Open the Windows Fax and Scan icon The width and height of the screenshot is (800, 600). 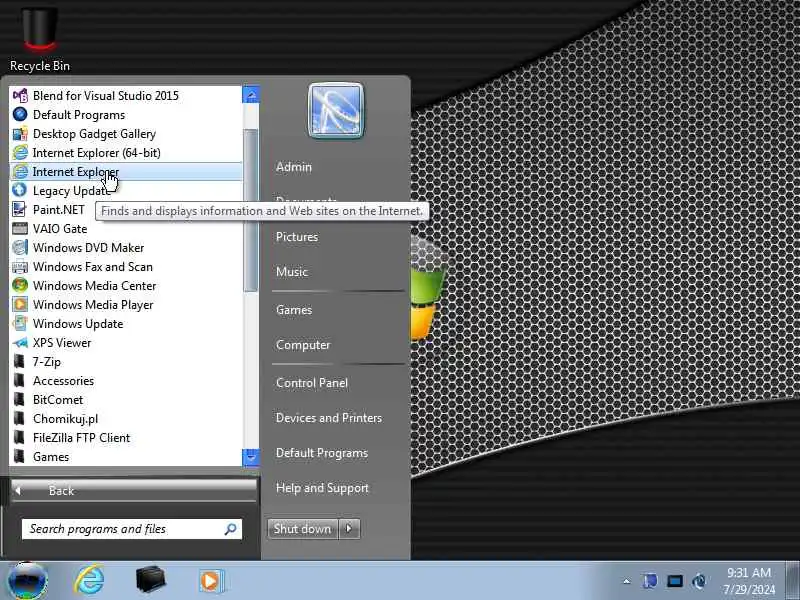tap(20, 266)
